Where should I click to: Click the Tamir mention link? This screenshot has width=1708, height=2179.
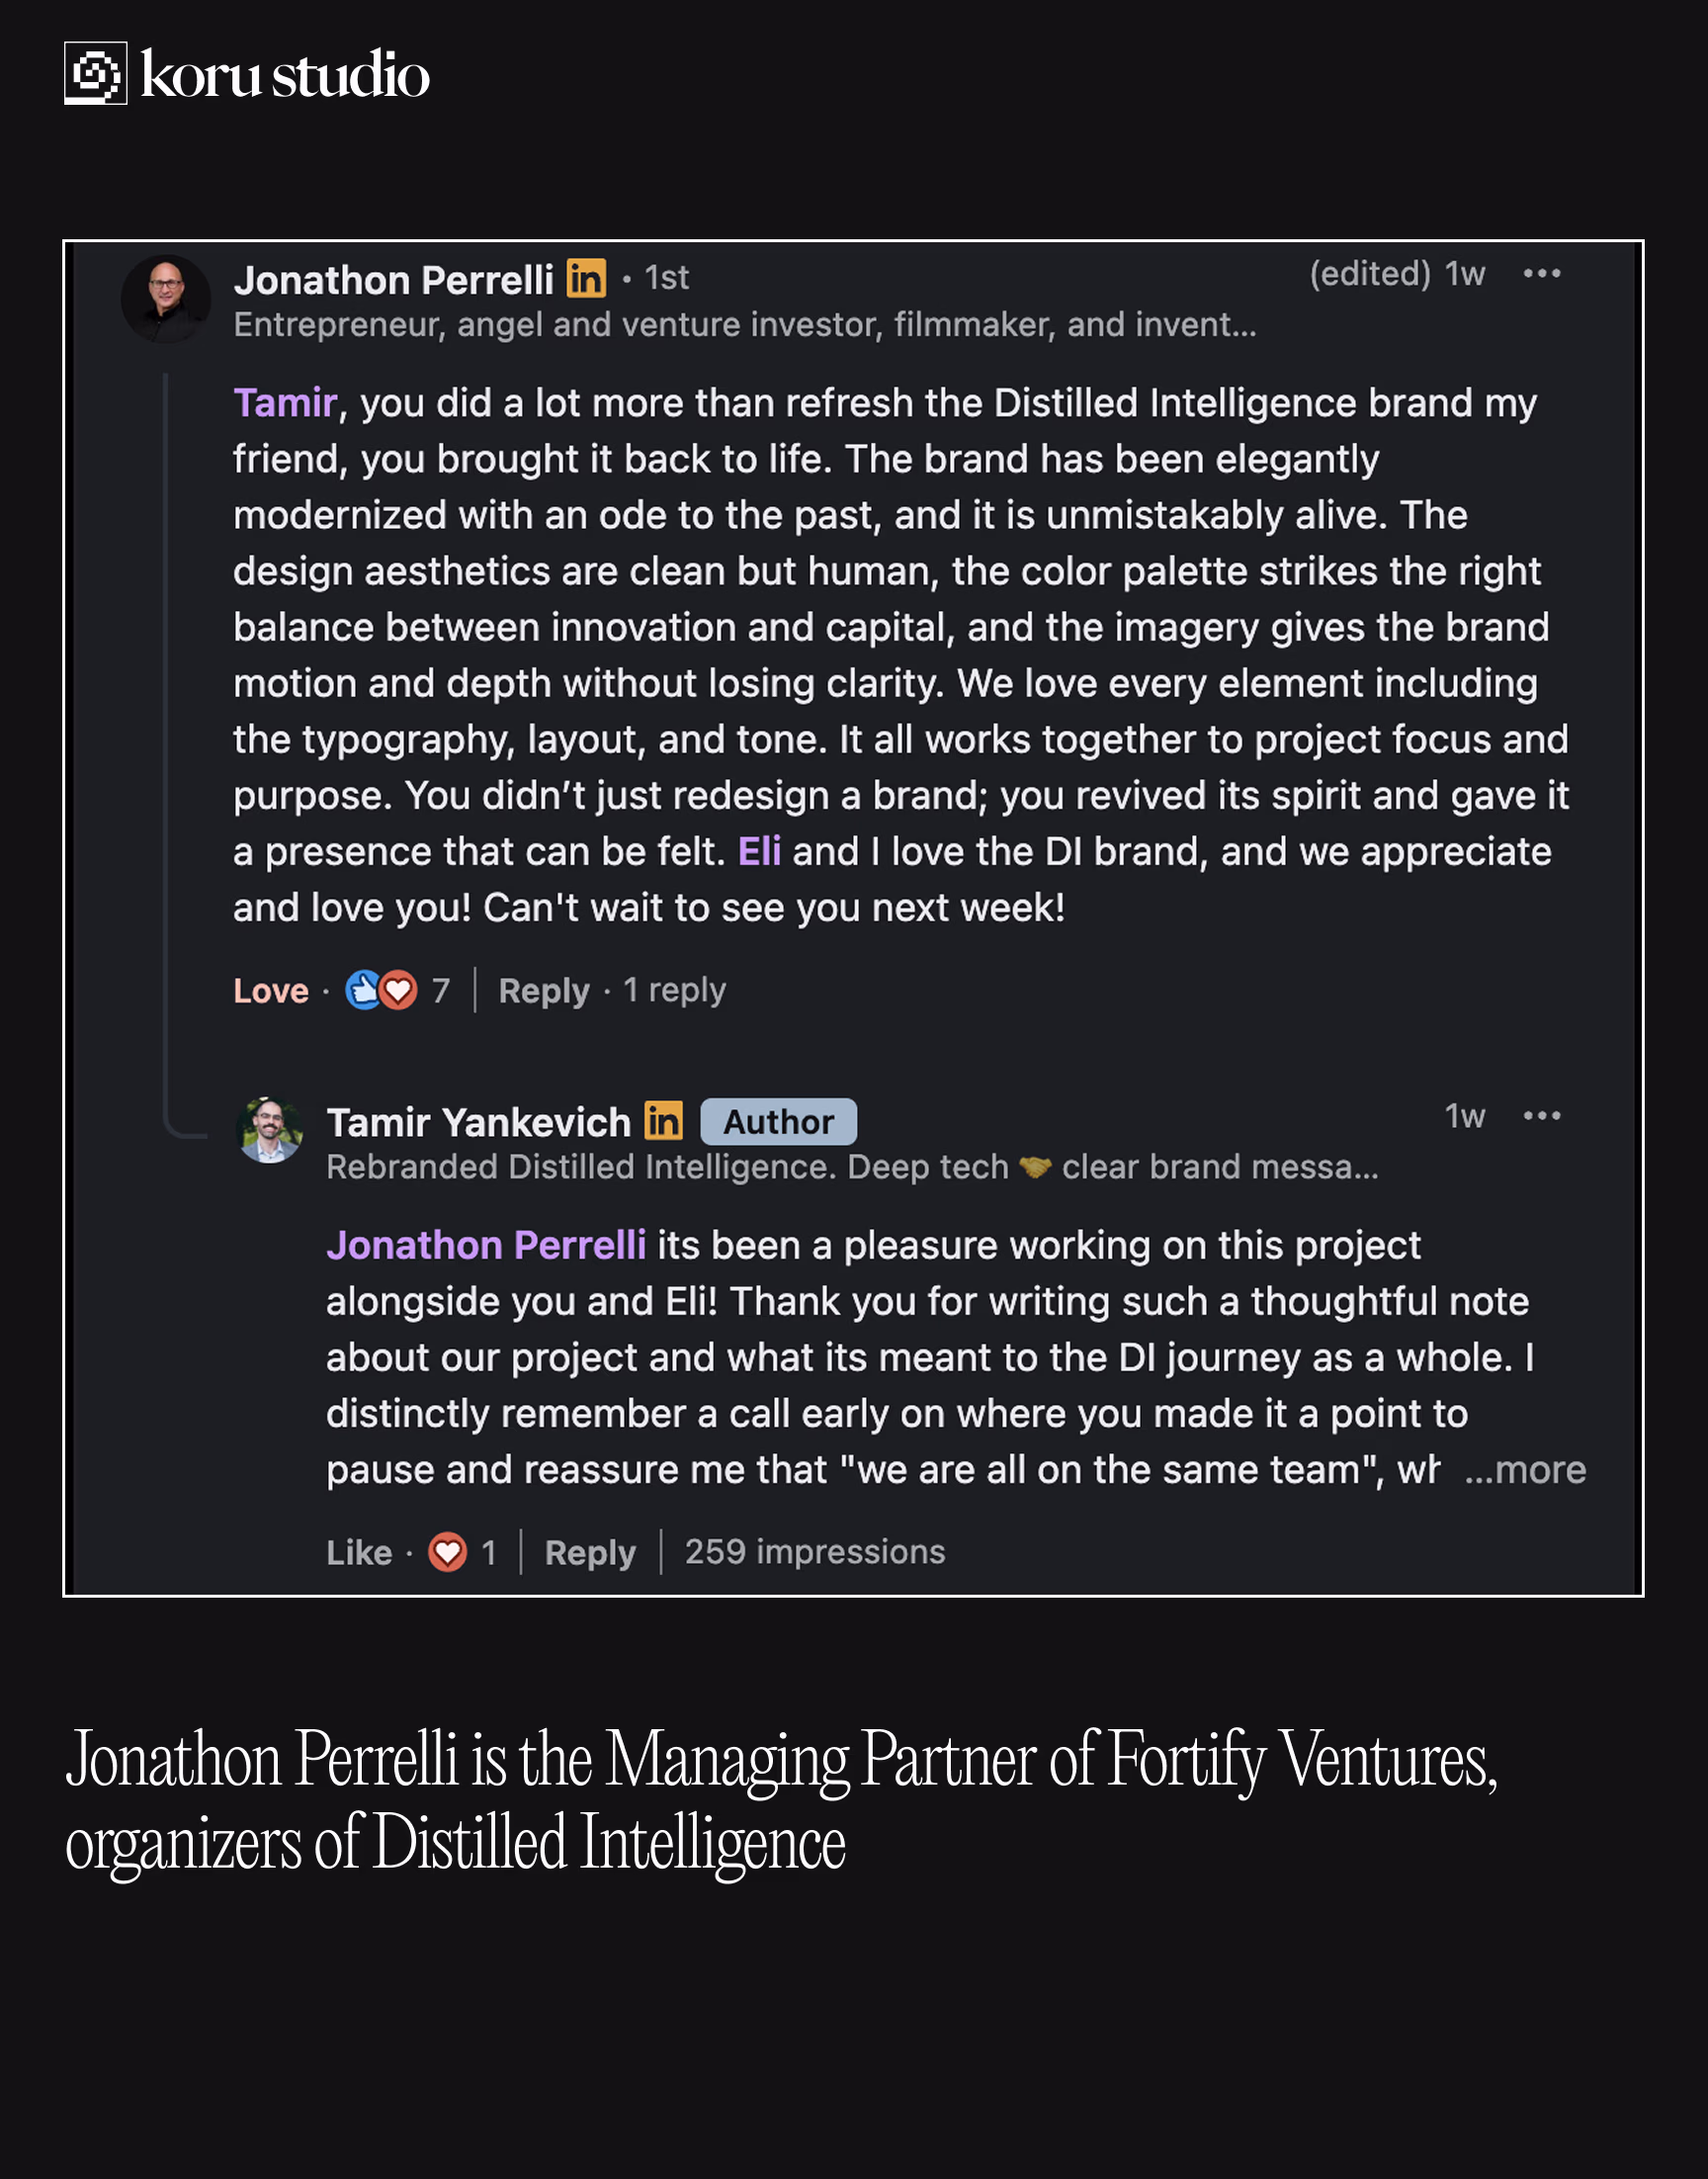point(284,403)
